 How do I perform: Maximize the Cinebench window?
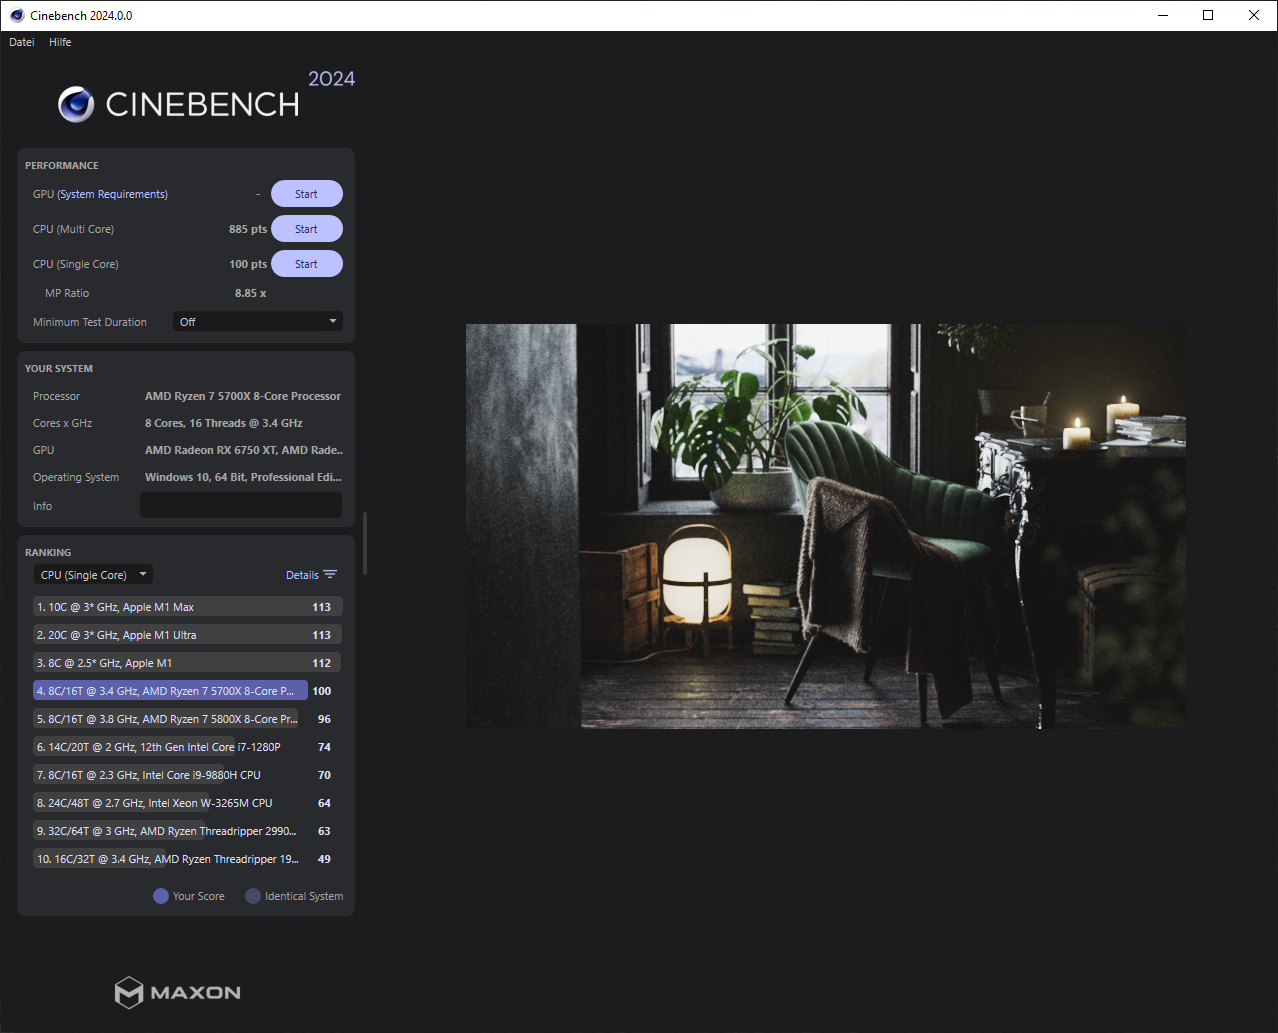(1208, 15)
